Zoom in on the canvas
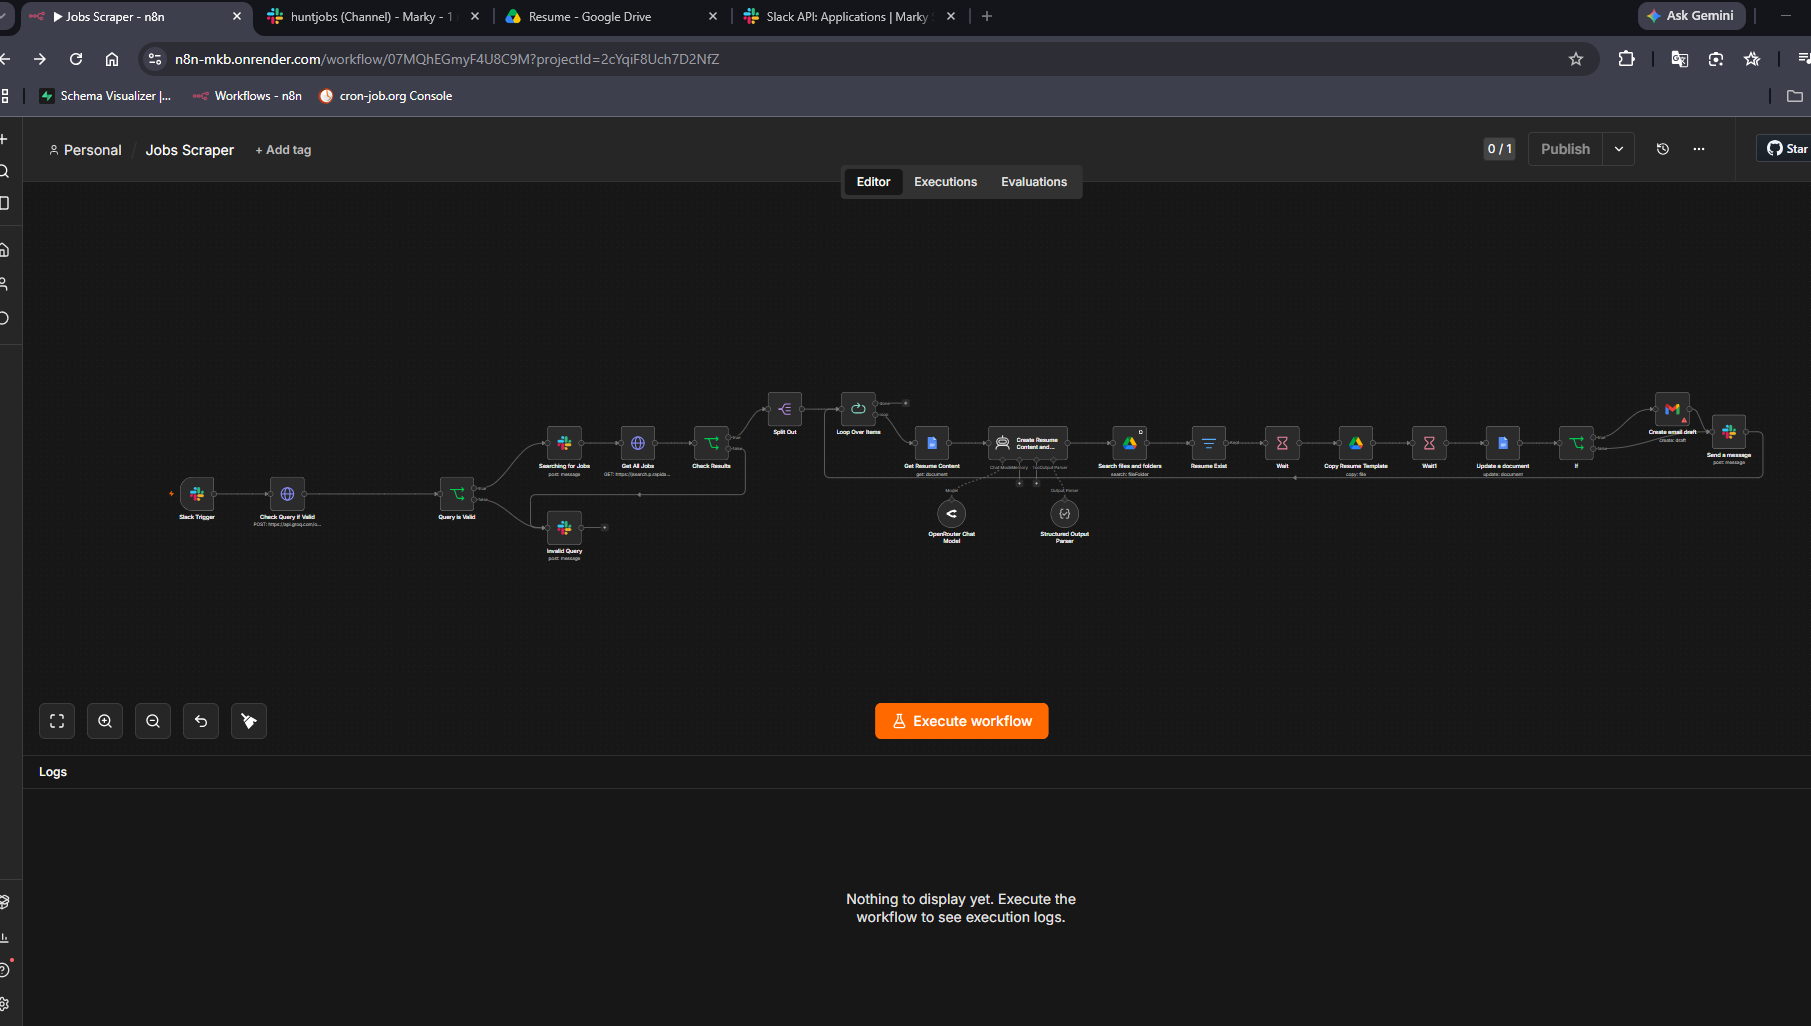The width and height of the screenshot is (1811, 1026). tap(105, 721)
